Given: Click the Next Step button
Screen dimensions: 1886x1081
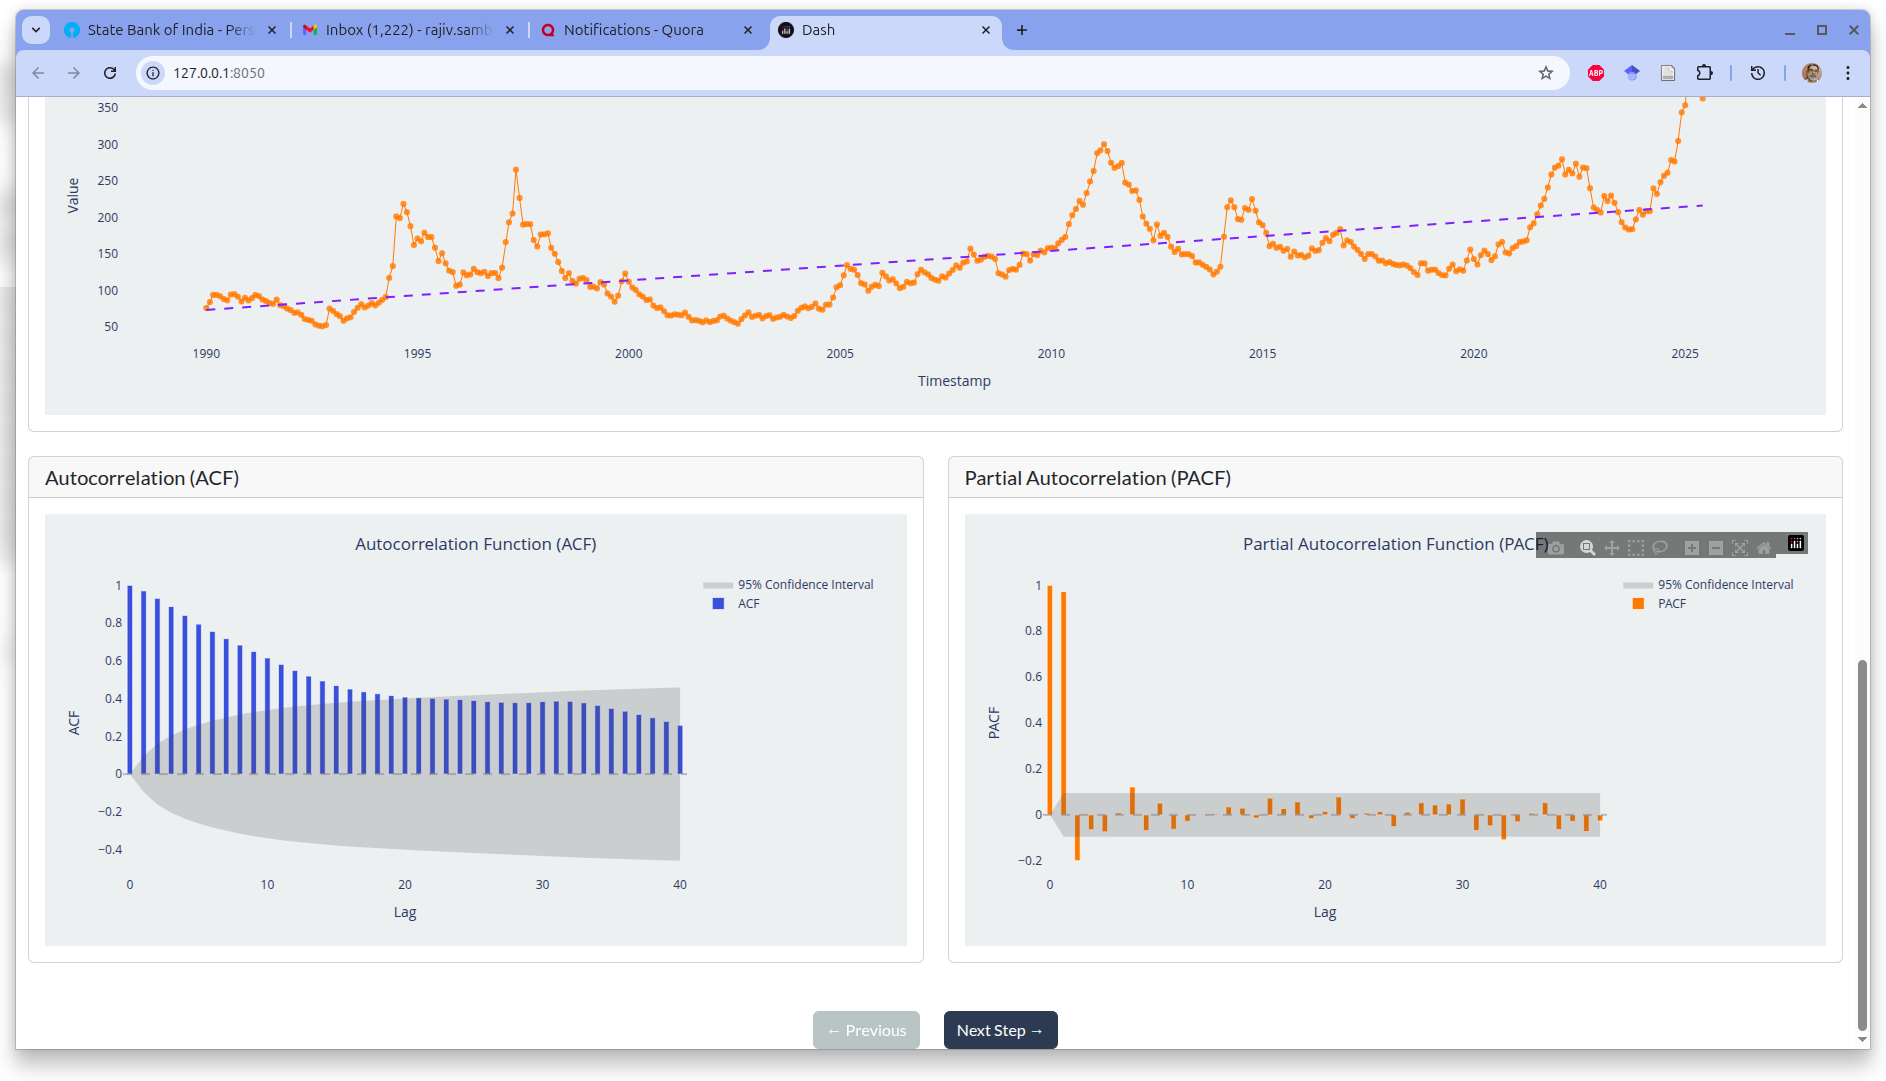Looking at the screenshot, I should tap(1000, 1030).
